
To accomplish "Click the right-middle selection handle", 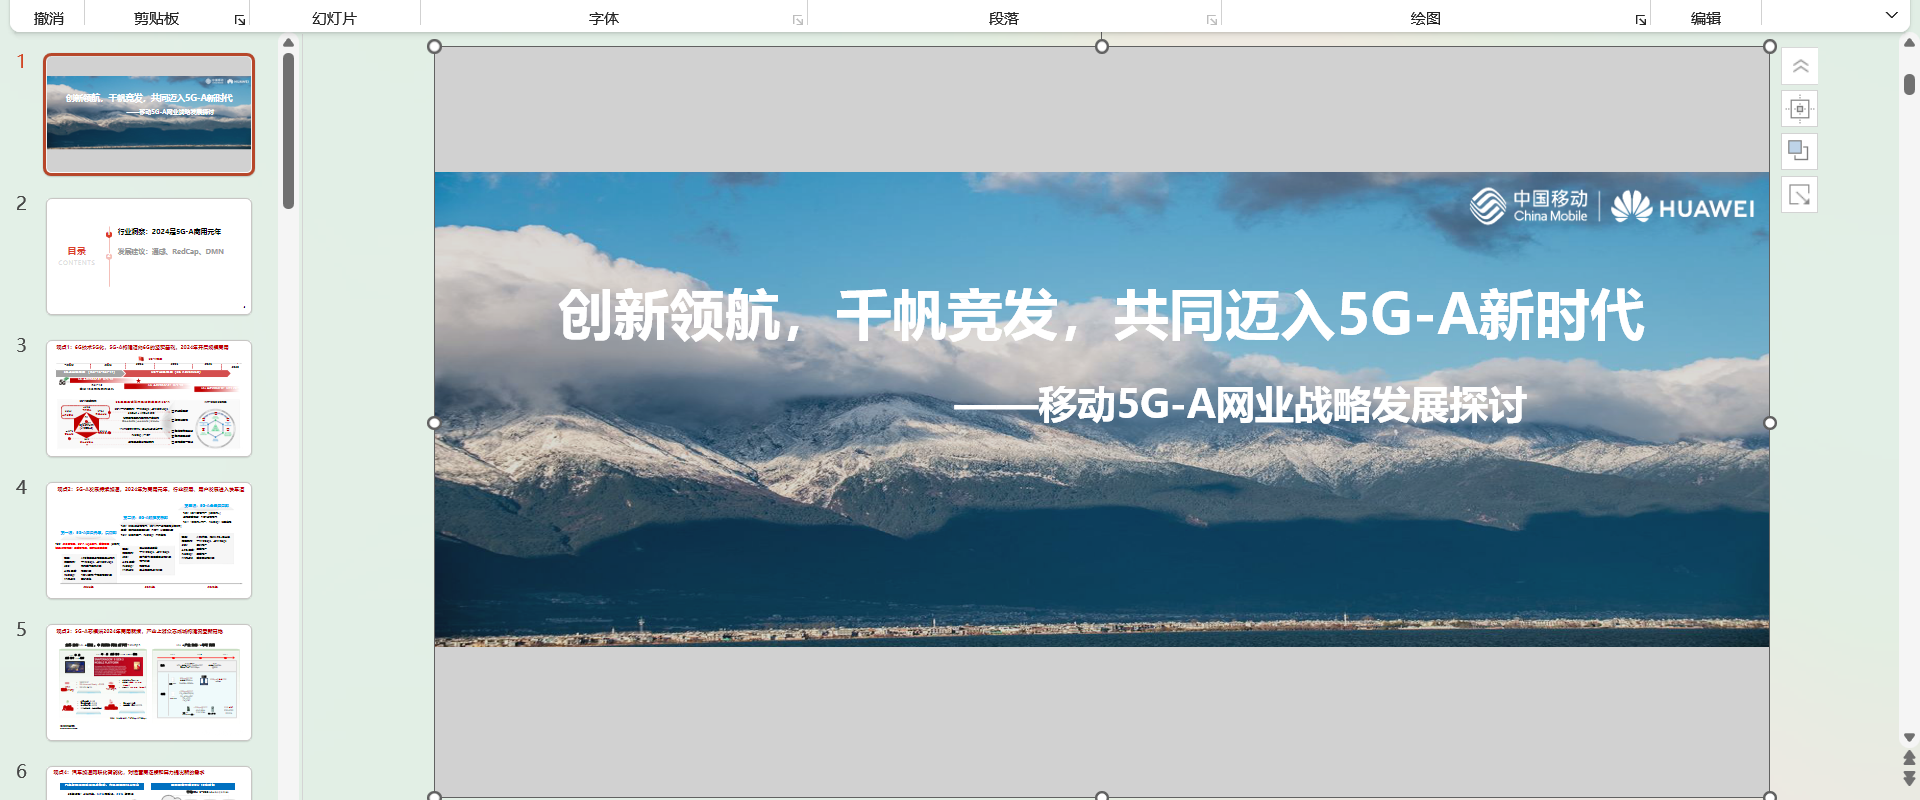I will (1770, 423).
